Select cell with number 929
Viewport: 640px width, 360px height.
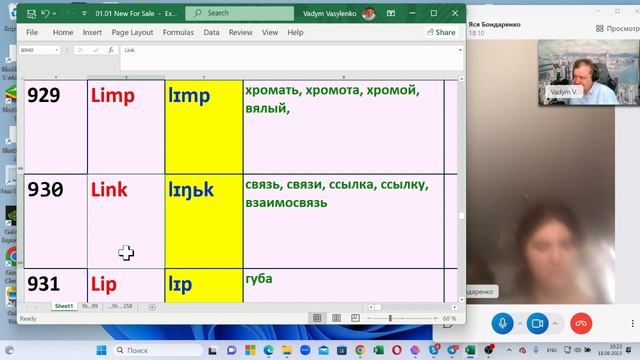tap(56, 127)
